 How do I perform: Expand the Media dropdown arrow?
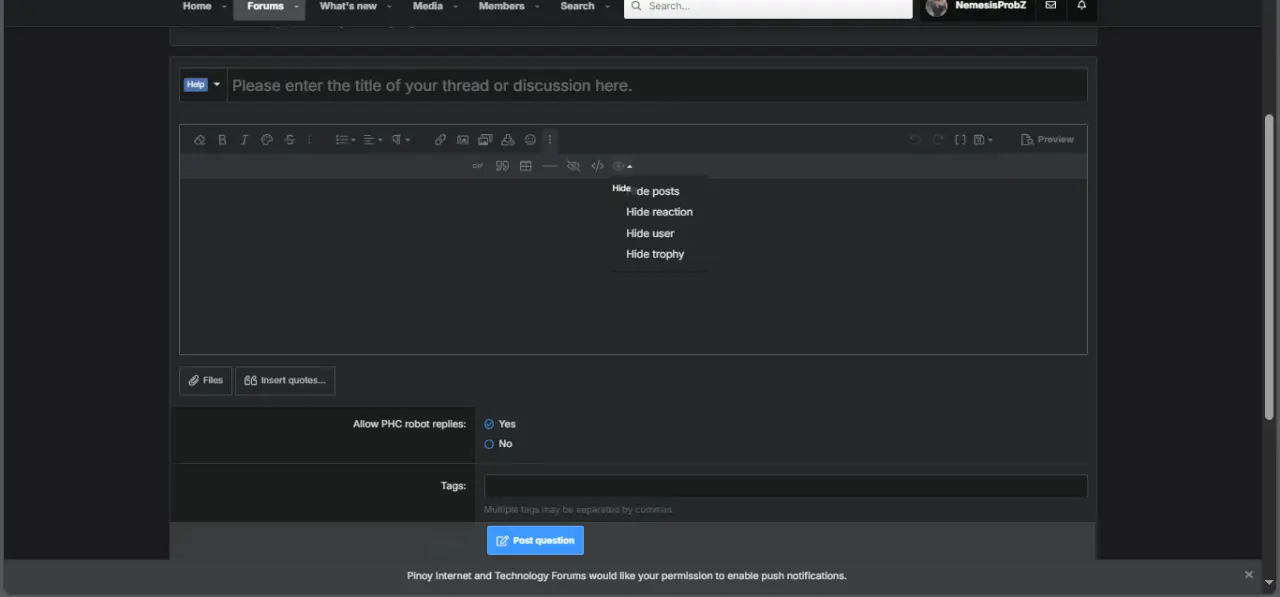click(x=456, y=7)
